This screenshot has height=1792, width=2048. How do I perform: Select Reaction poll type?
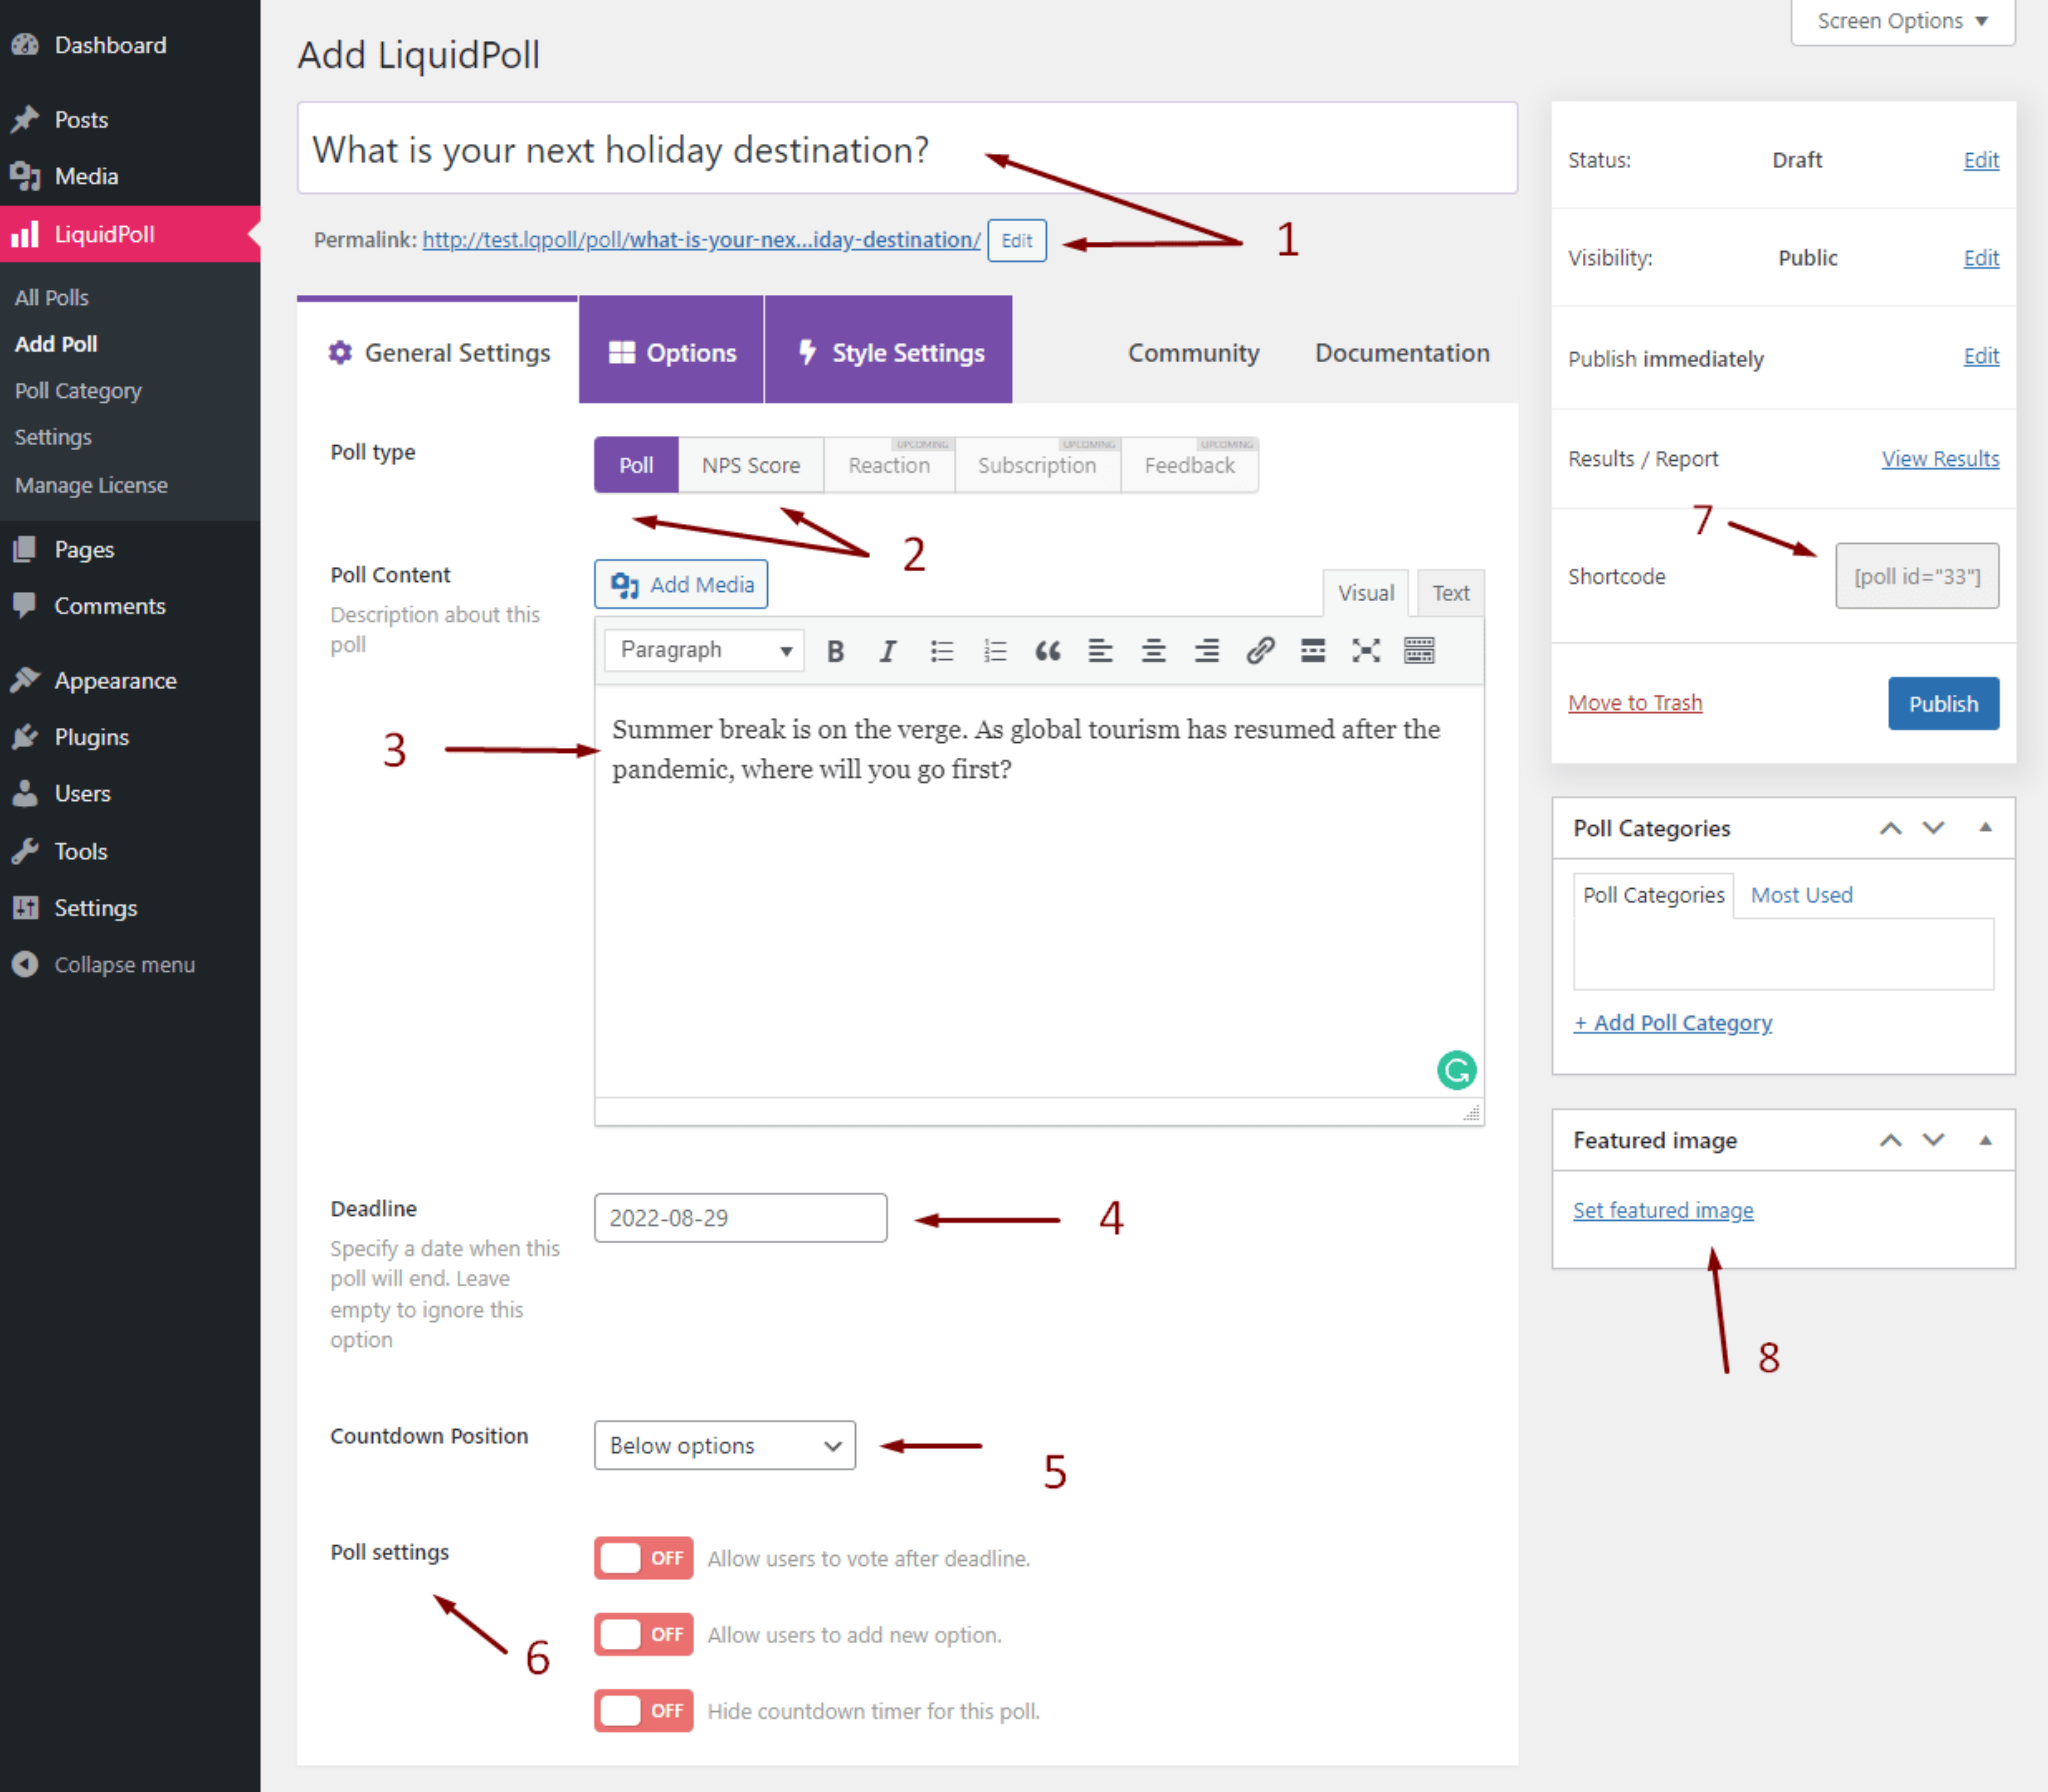[889, 465]
